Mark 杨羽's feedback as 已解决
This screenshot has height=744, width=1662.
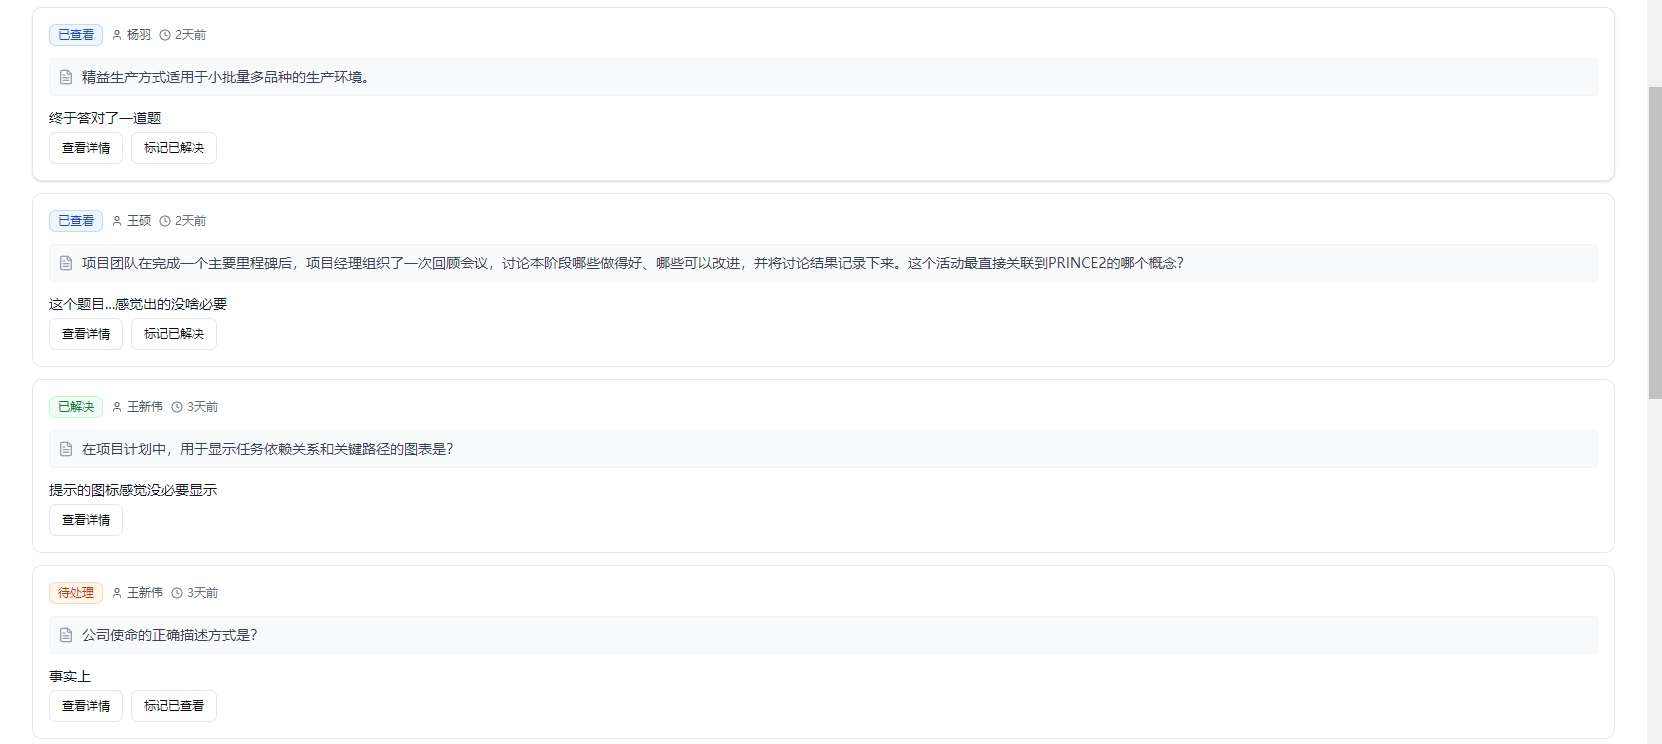click(x=173, y=148)
